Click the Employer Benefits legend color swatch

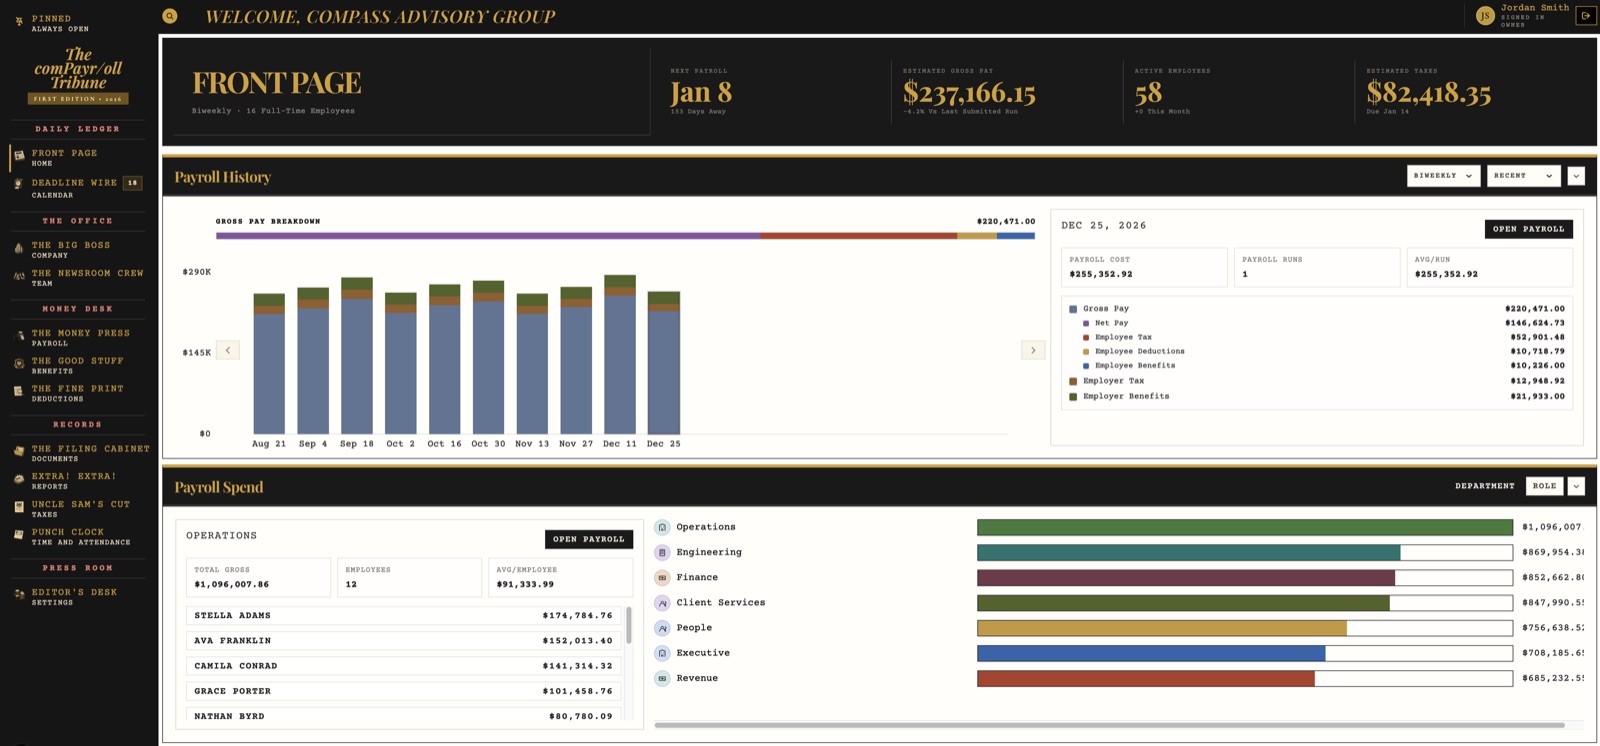pos(1073,397)
